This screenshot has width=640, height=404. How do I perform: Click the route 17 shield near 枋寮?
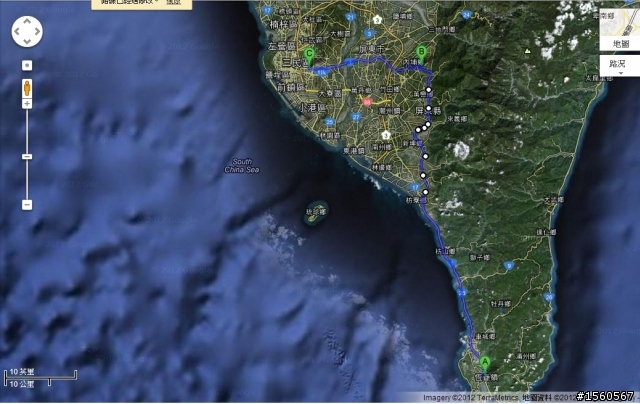(415, 187)
